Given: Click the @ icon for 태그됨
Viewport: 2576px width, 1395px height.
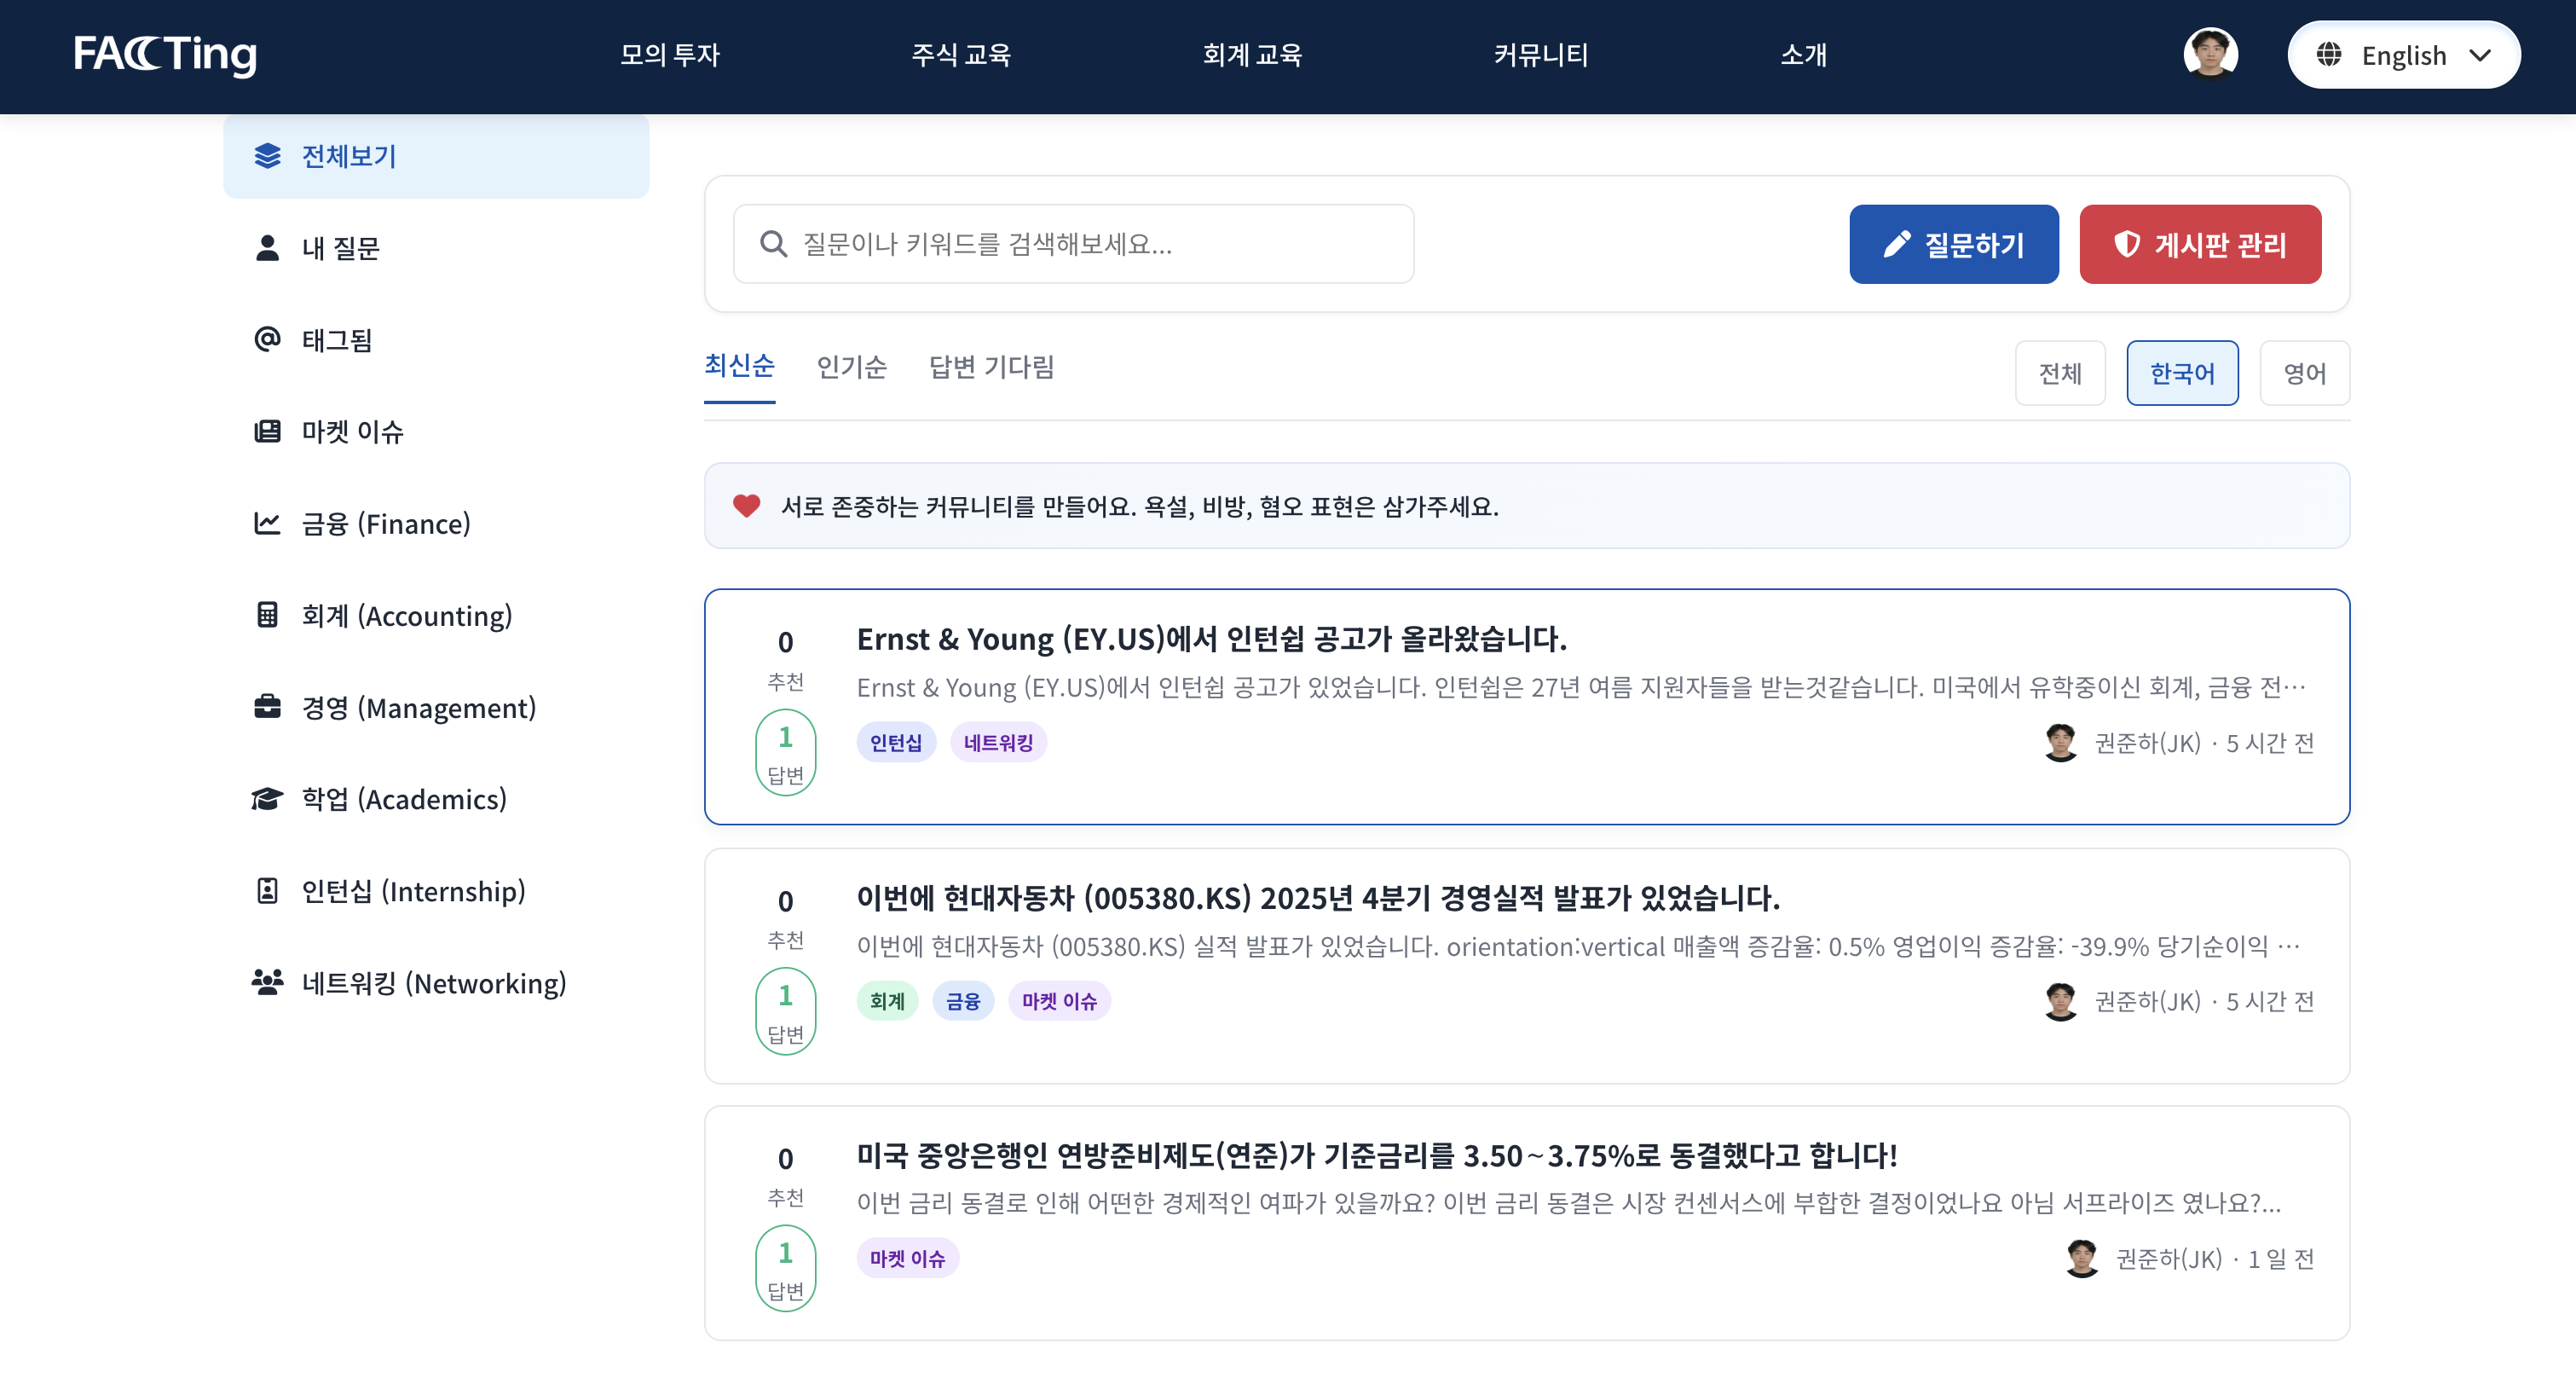Looking at the screenshot, I should [267, 339].
